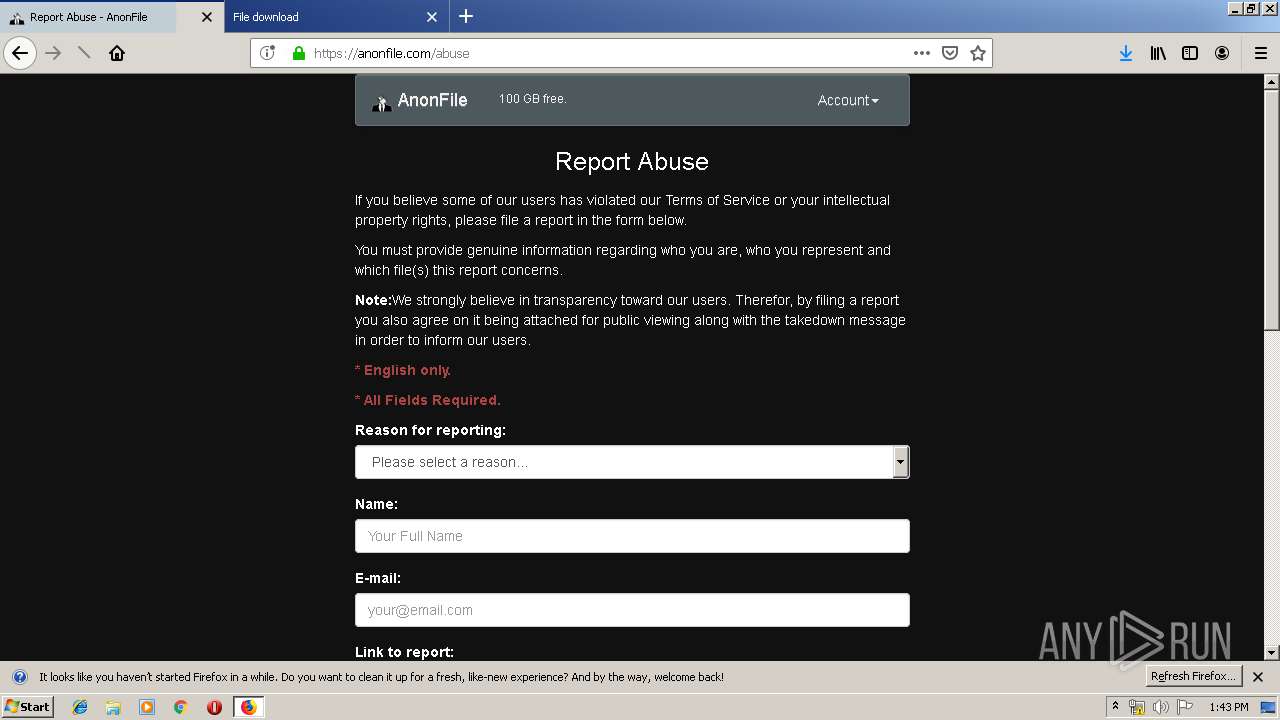The height and width of the screenshot is (720, 1280).
Task: Click page scrollbar up arrow
Action: coord(1272,82)
